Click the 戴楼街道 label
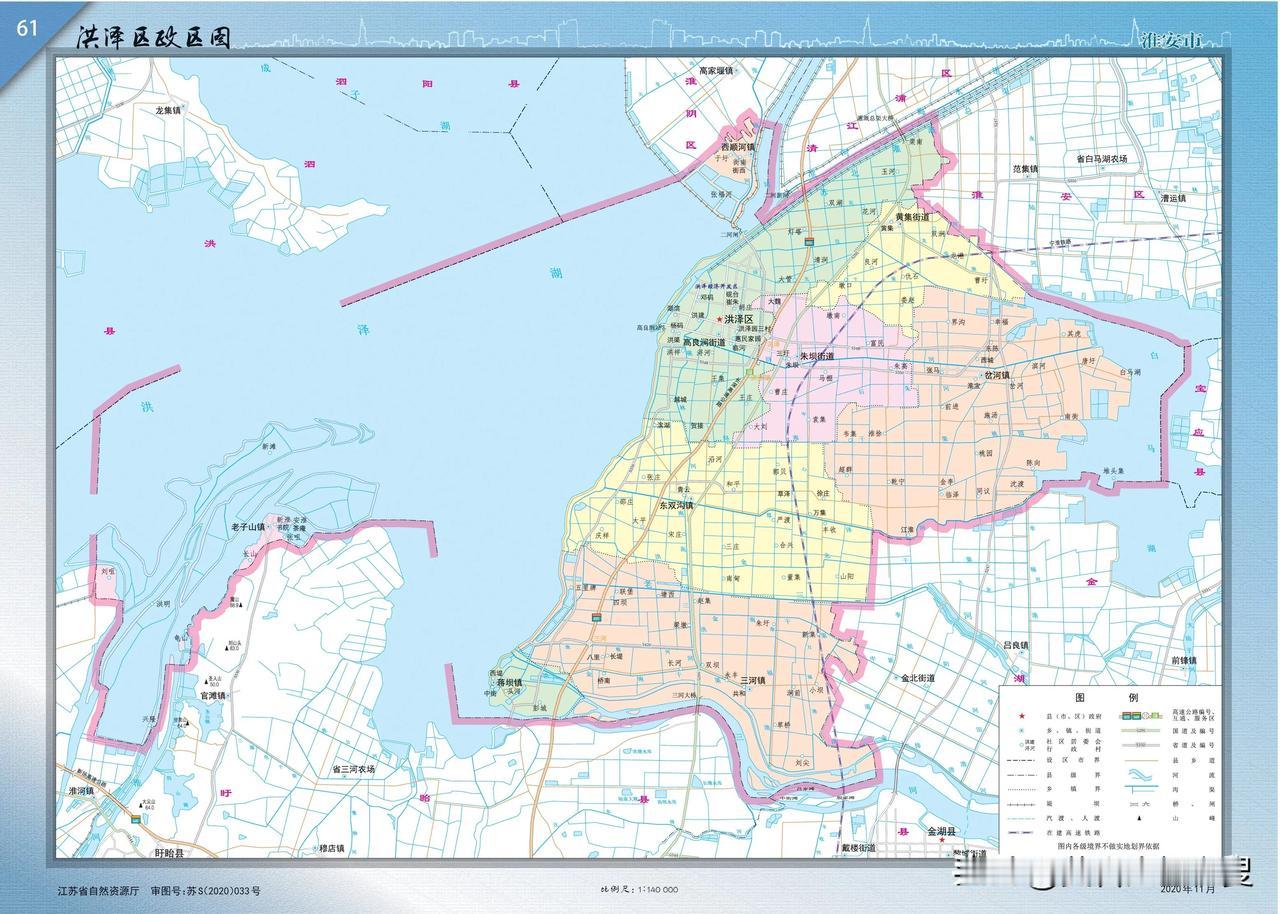This screenshot has height=914, width=1280. [x=858, y=847]
